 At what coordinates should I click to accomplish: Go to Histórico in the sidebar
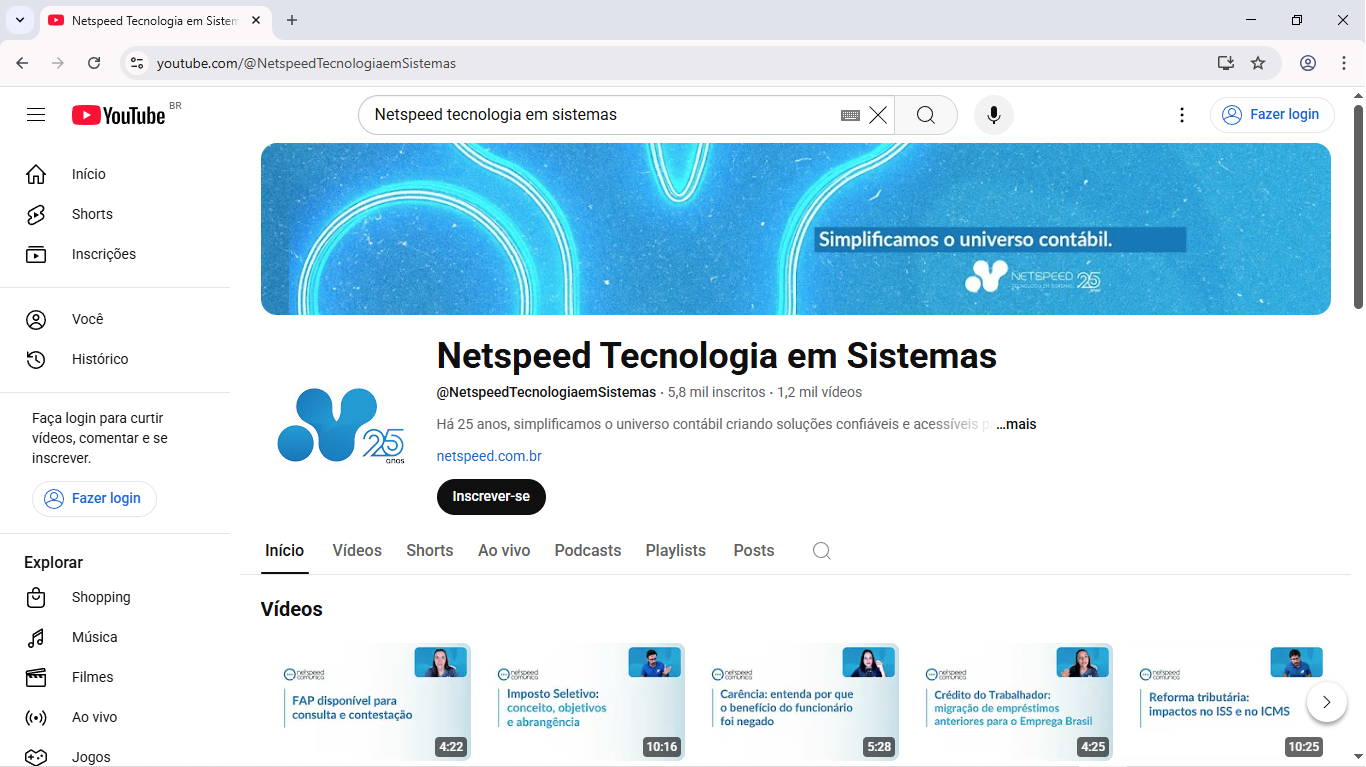click(100, 359)
